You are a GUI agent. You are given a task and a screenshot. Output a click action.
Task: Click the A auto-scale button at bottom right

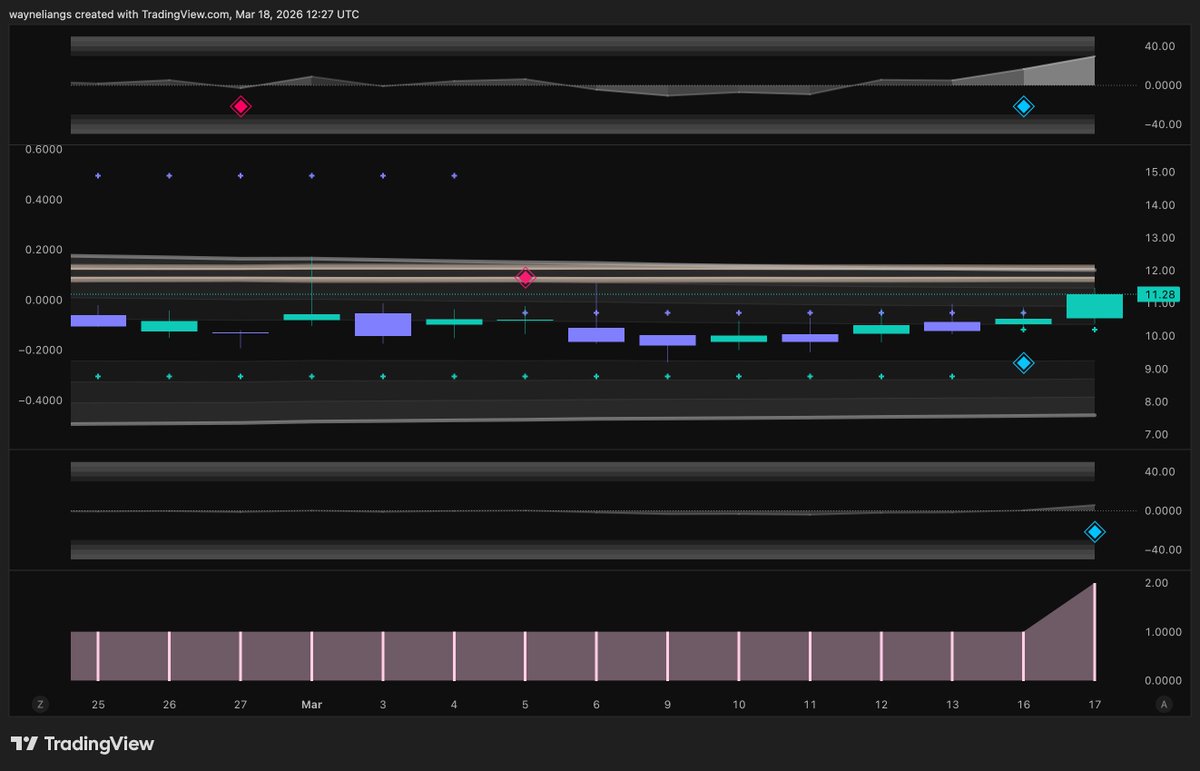[x=1164, y=704]
